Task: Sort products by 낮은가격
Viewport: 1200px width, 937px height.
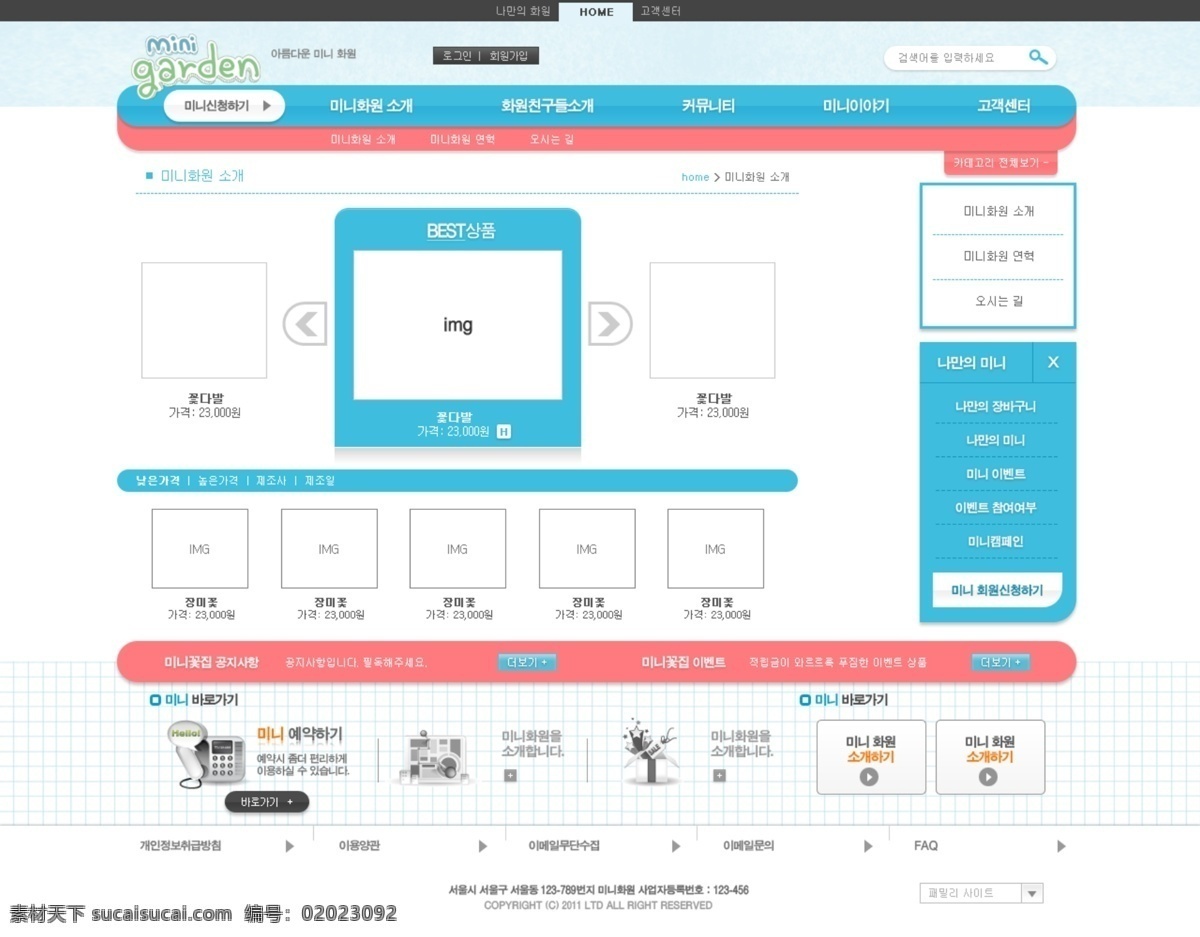Action: click(158, 481)
